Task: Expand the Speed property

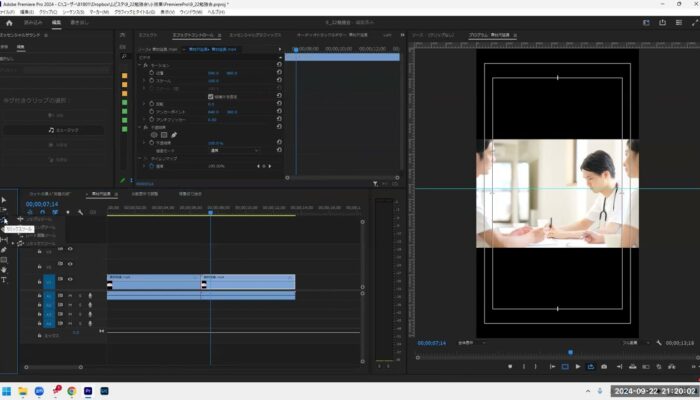Action: point(144,166)
